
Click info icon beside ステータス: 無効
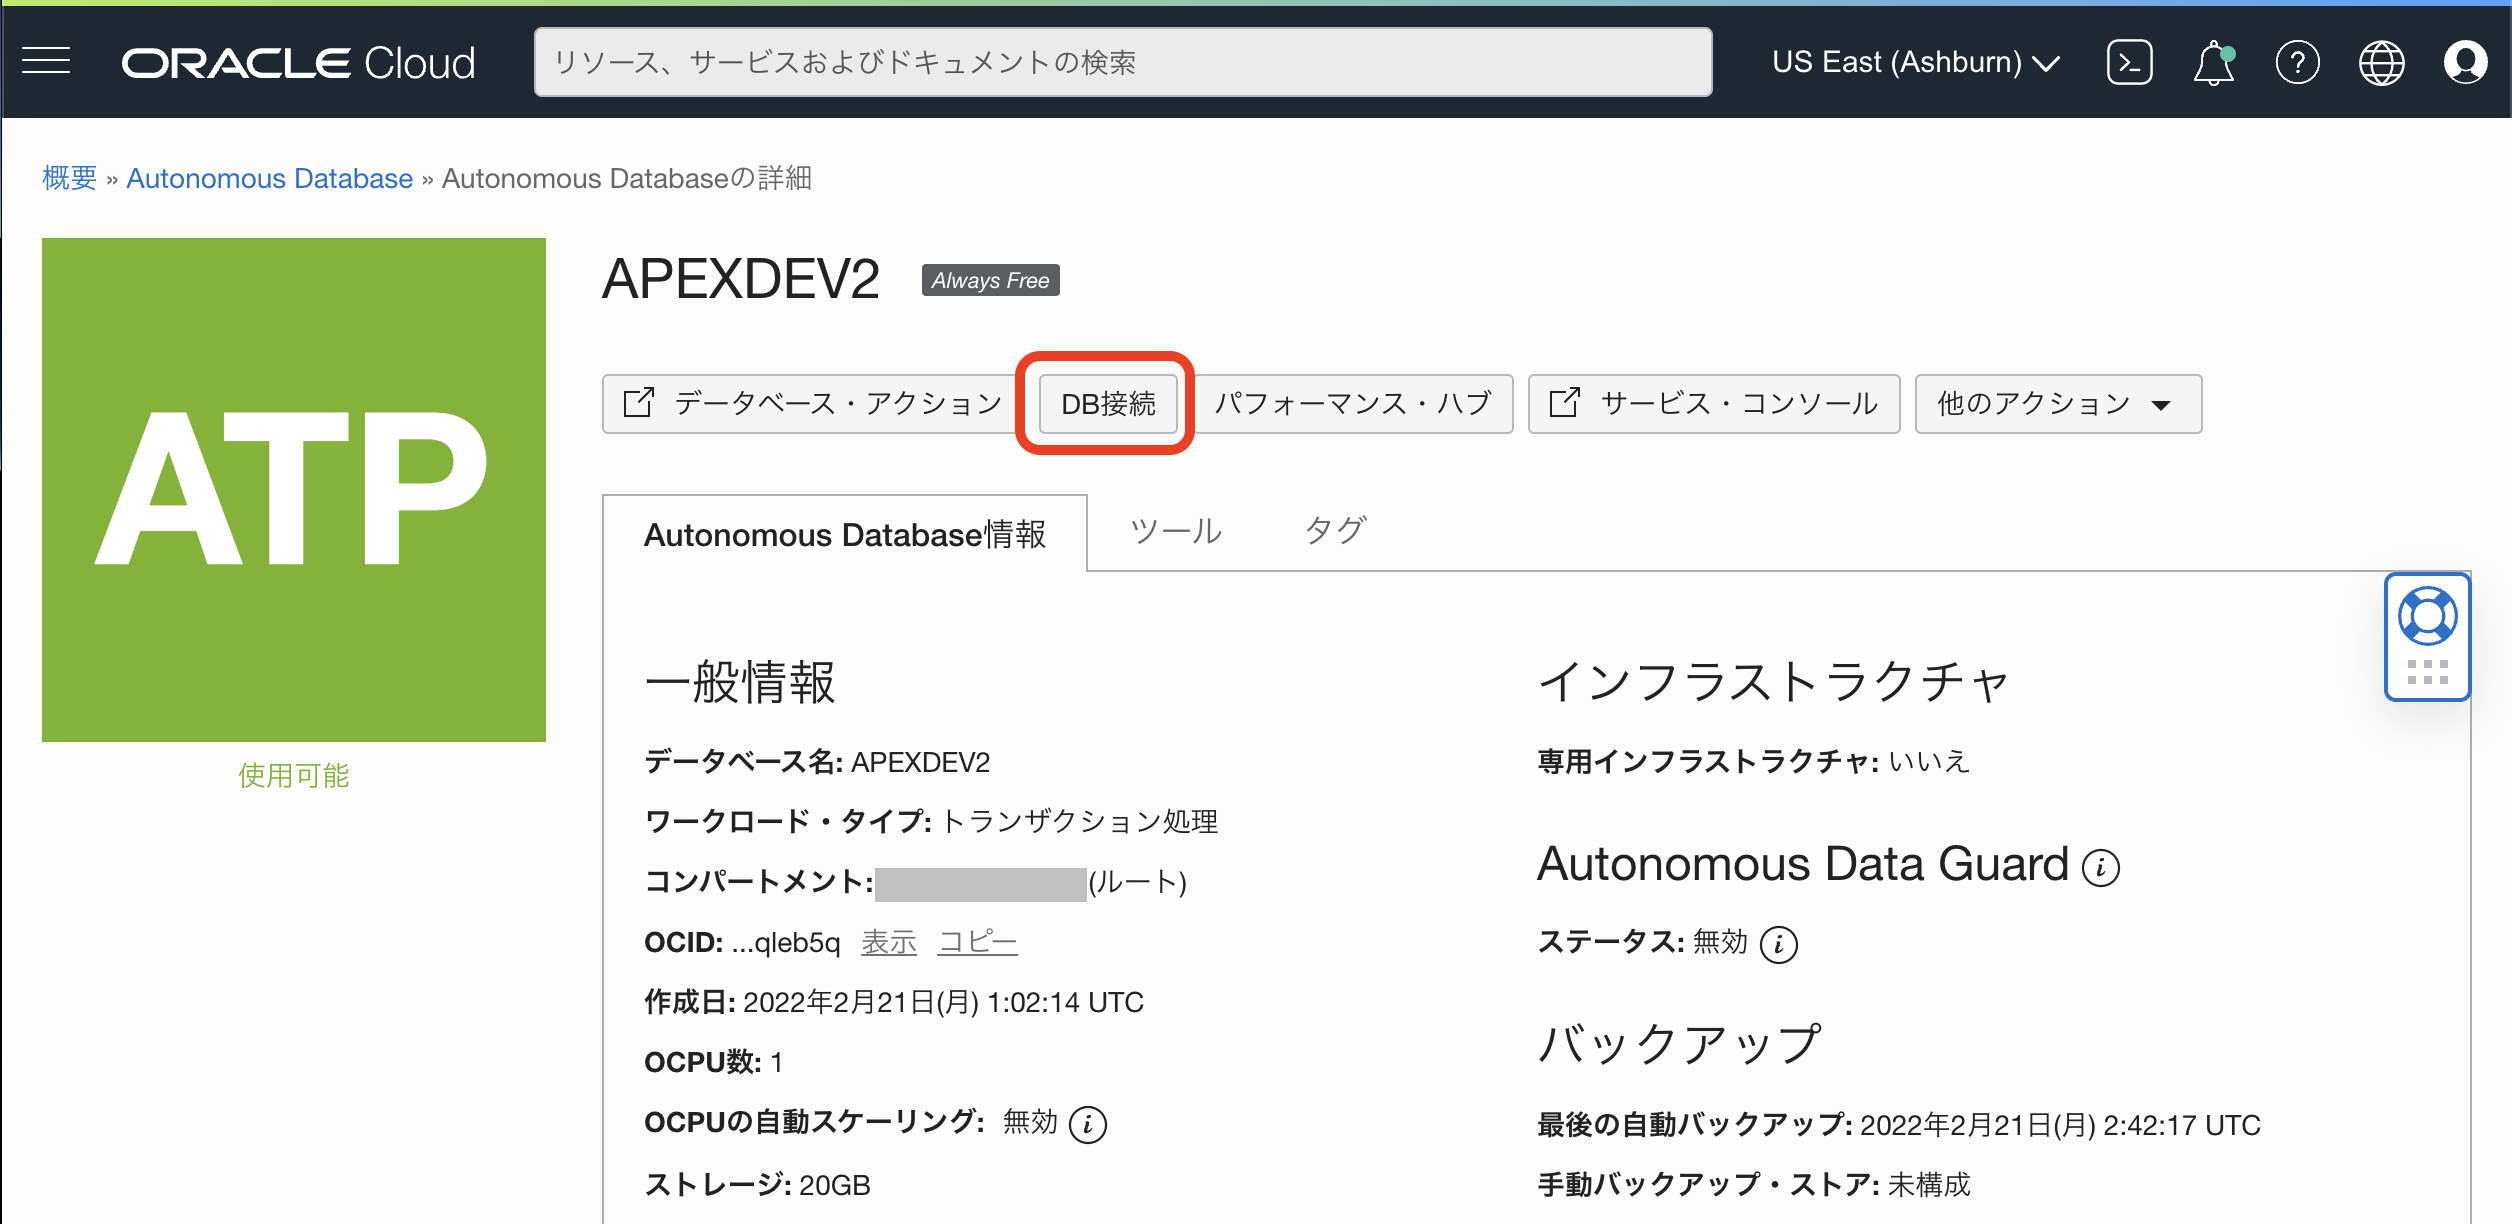click(x=1778, y=944)
